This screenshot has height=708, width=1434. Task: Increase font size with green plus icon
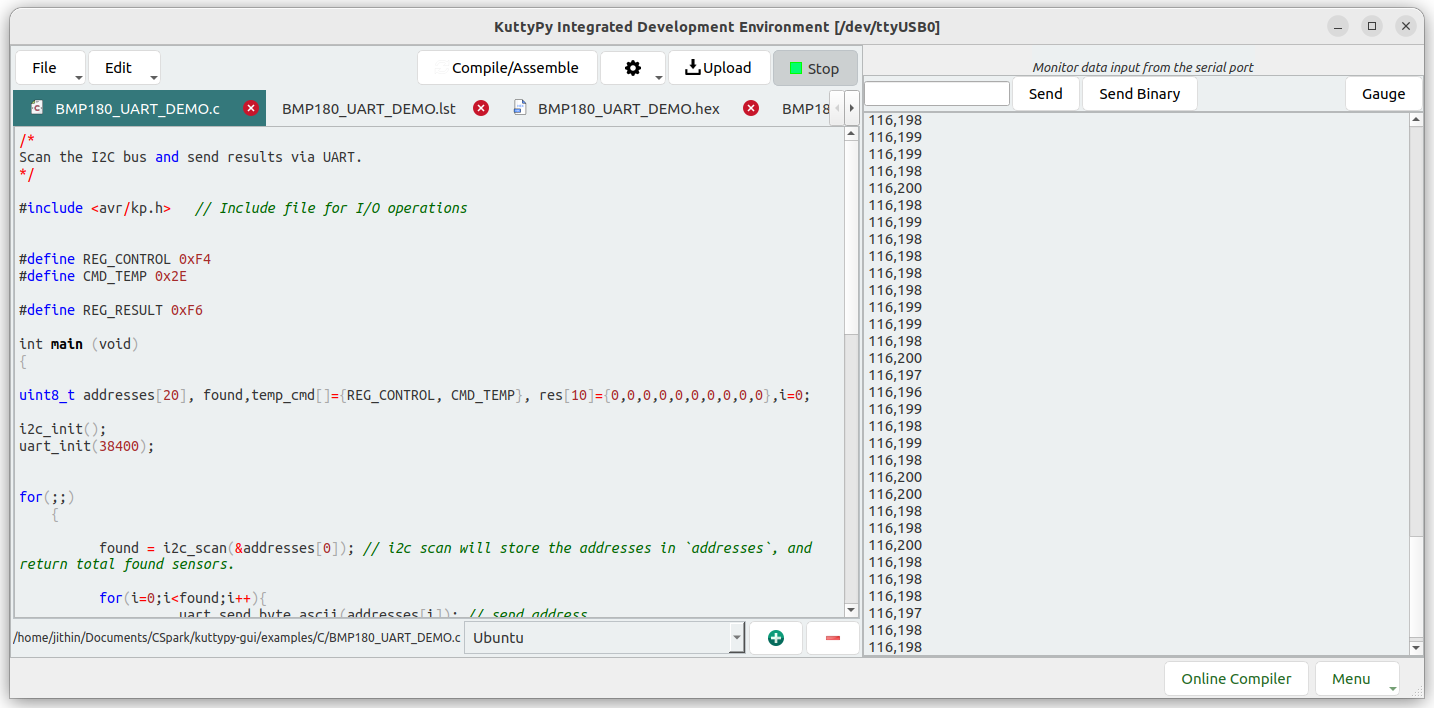coord(776,638)
